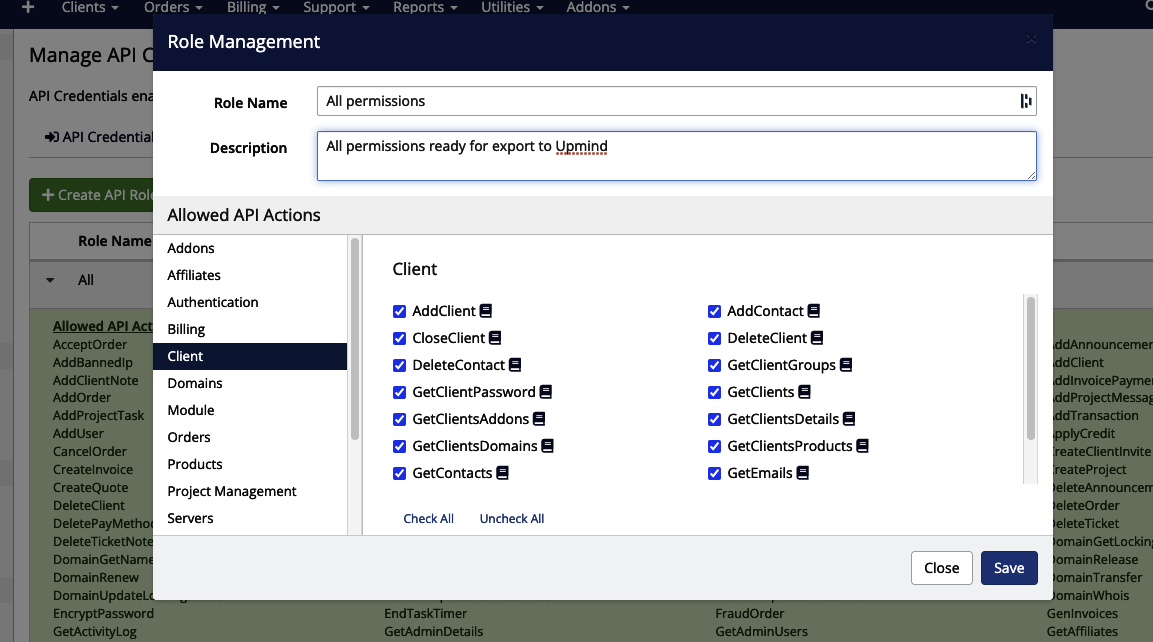Select the Affiliates API category
Viewport: 1153px width, 642px height.
[250, 275]
